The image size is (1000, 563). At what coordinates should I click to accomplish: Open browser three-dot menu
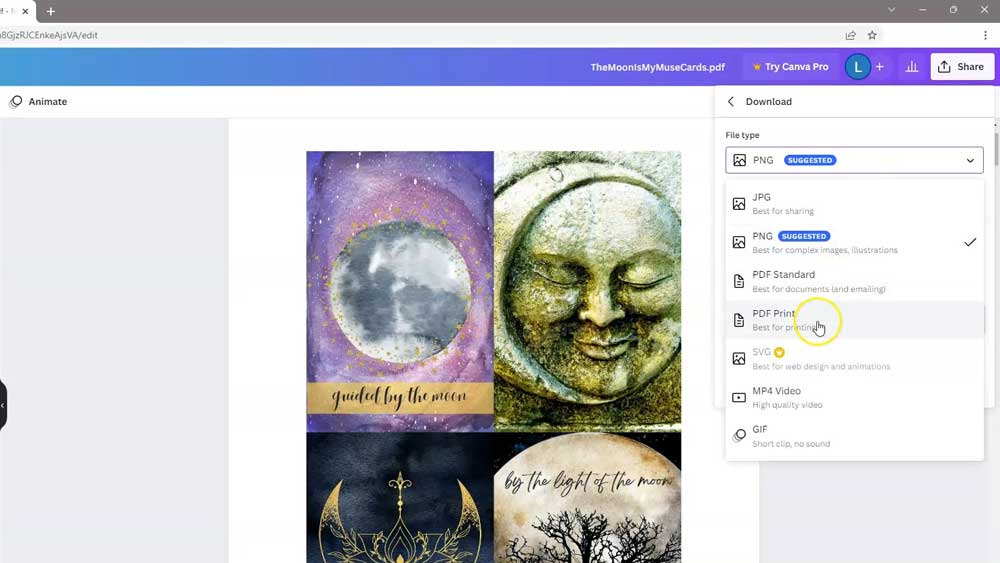click(985, 35)
